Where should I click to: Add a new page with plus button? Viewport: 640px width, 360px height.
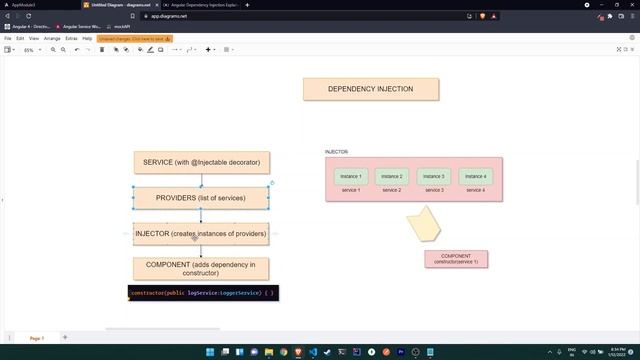click(x=65, y=338)
